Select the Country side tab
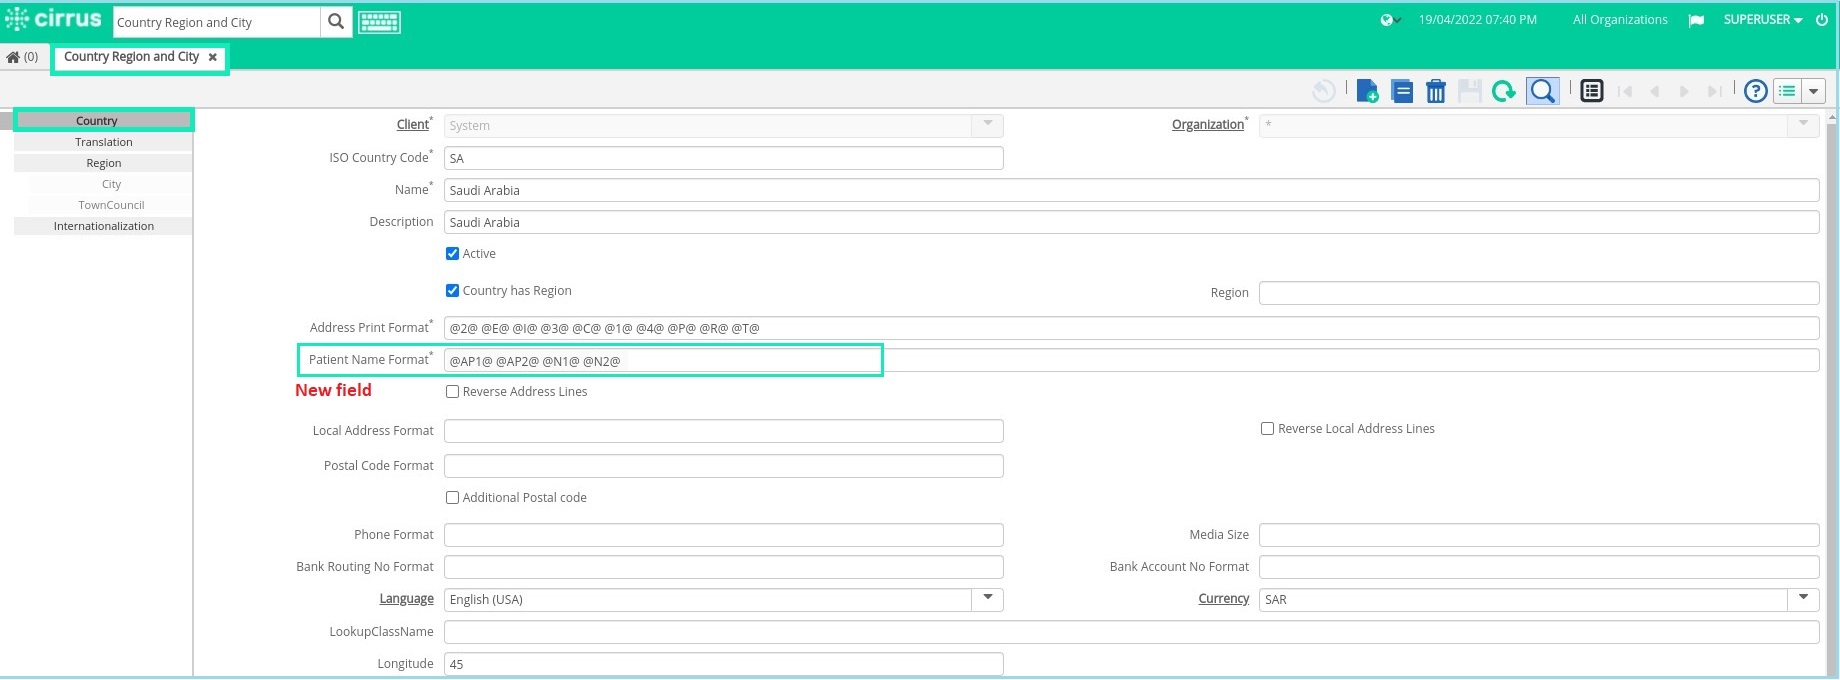The image size is (1840, 680). click(x=104, y=120)
